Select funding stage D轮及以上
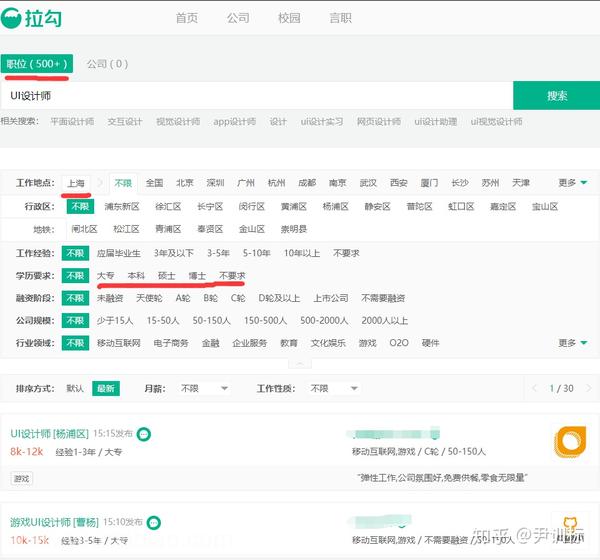The width and height of the screenshot is (600, 560). 279,298
